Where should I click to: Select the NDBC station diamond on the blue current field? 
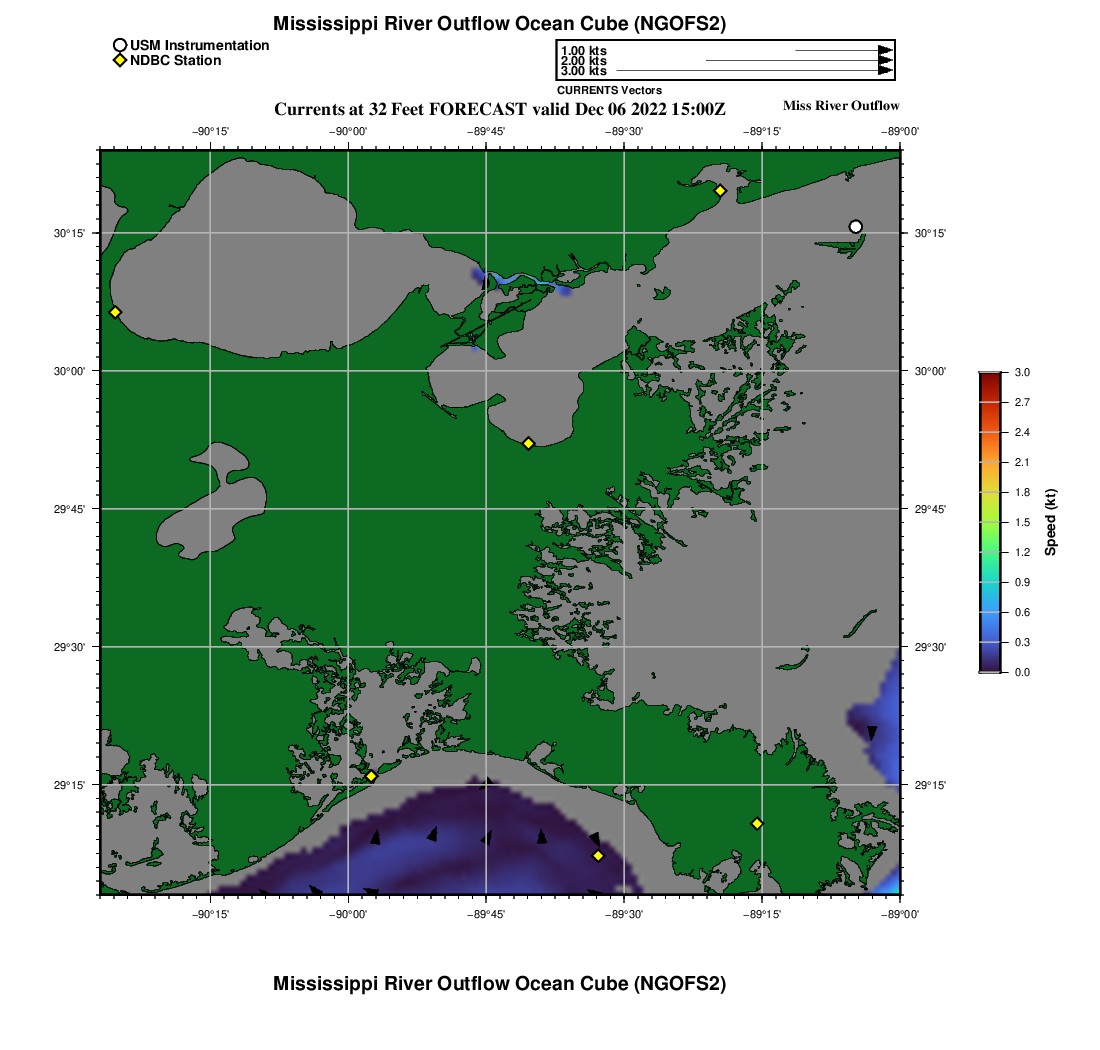(x=598, y=855)
